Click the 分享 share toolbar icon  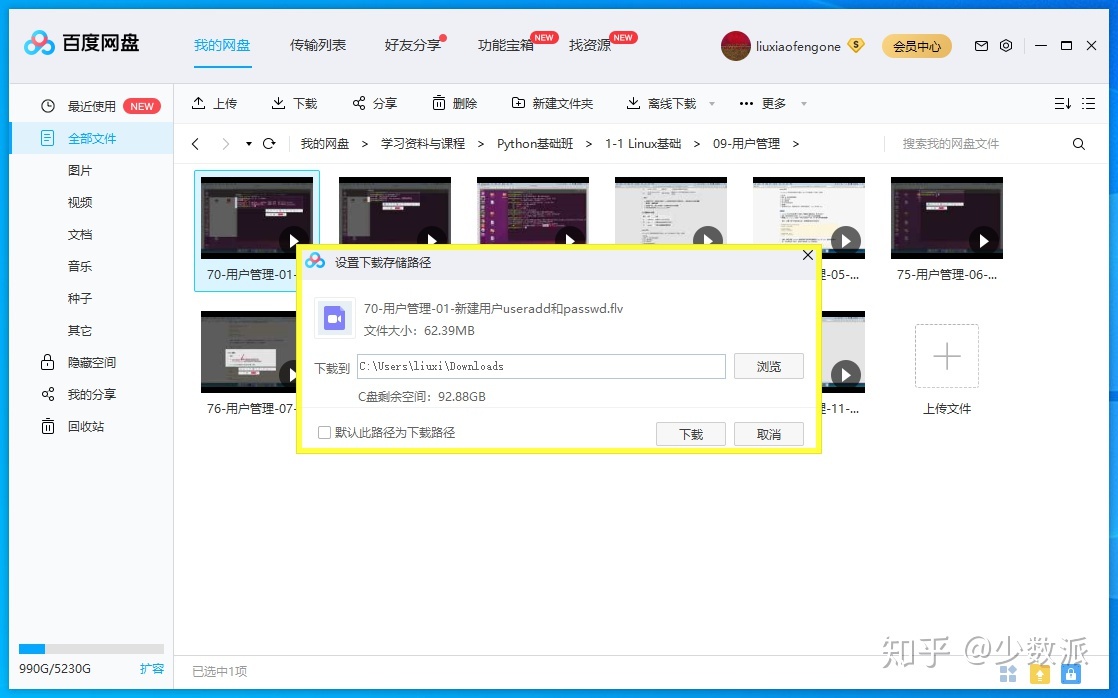coord(359,103)
